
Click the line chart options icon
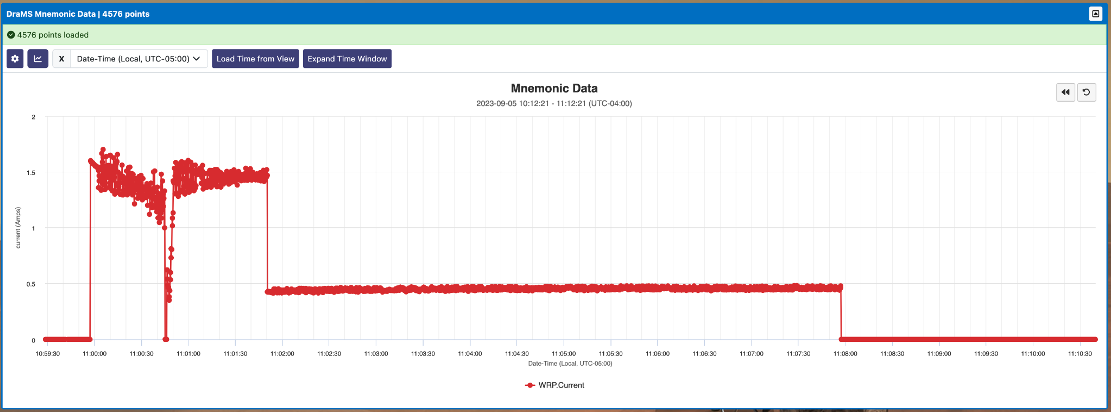click(38, 59)
